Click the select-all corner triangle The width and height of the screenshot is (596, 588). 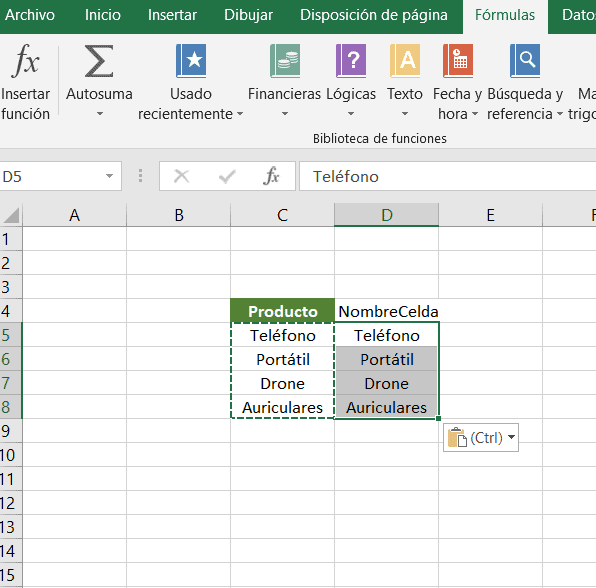coord(11,215)
